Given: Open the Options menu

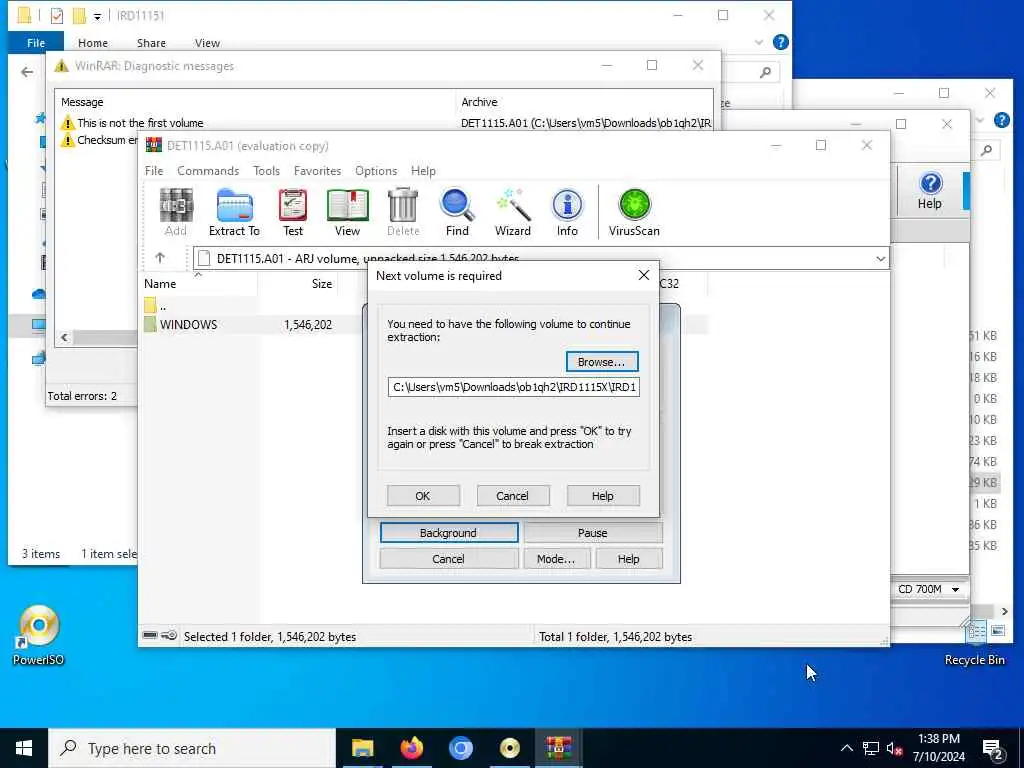Looking at the screenshot, I should pos(376,170).
